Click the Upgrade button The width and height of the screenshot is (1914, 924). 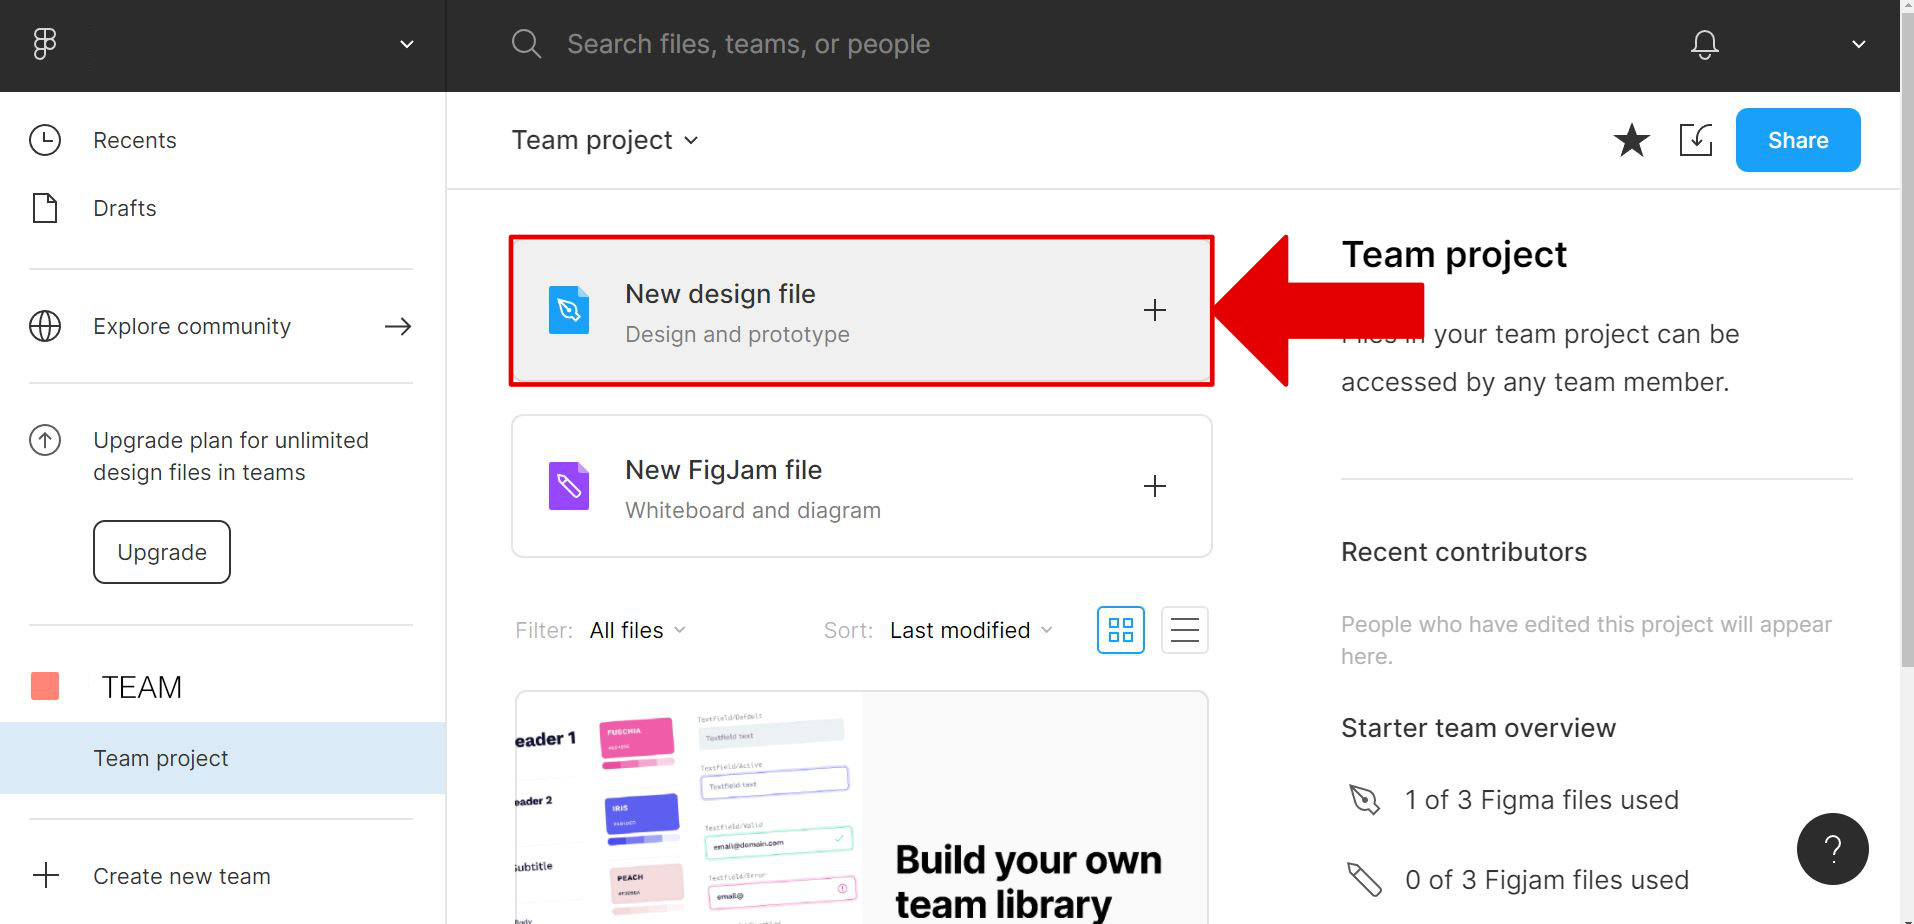(162, 552)
